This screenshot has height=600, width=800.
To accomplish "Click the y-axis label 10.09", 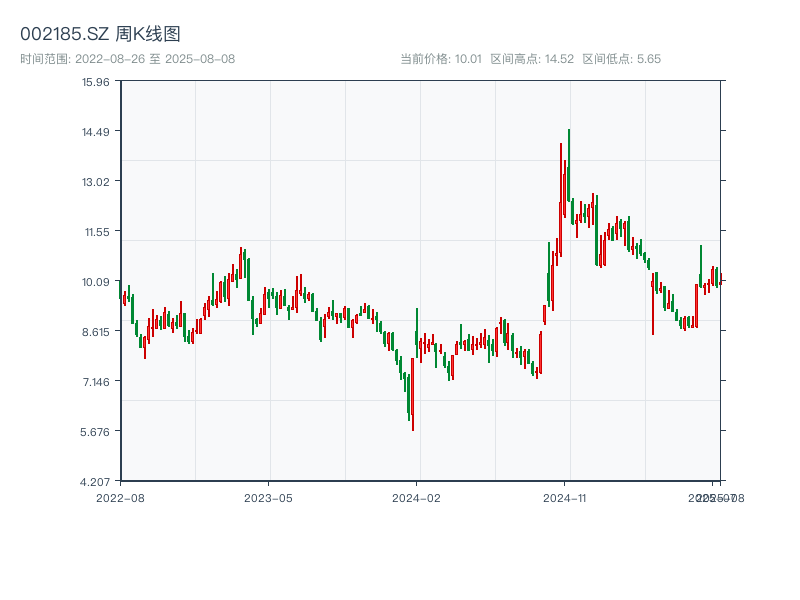I will pyautogui.click(x=95, y=282).
